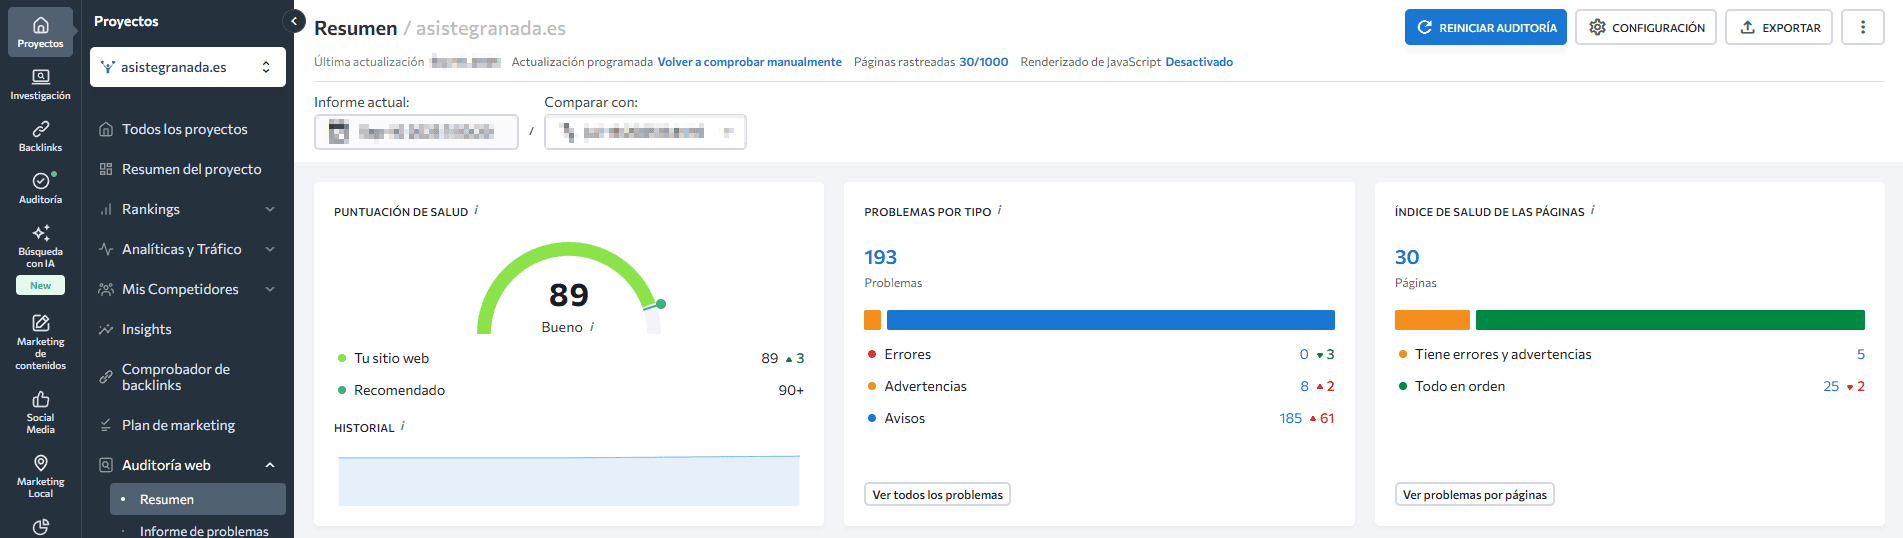Open Marketing Local pin icon

40,474
